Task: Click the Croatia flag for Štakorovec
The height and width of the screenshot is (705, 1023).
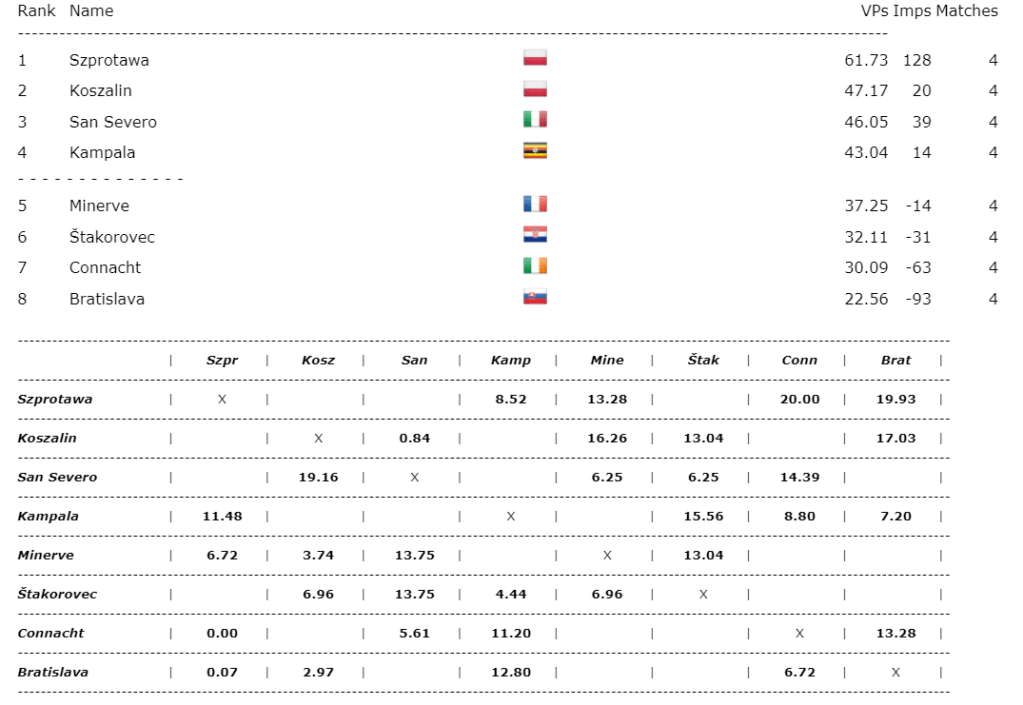Action: tap(535, 235)
